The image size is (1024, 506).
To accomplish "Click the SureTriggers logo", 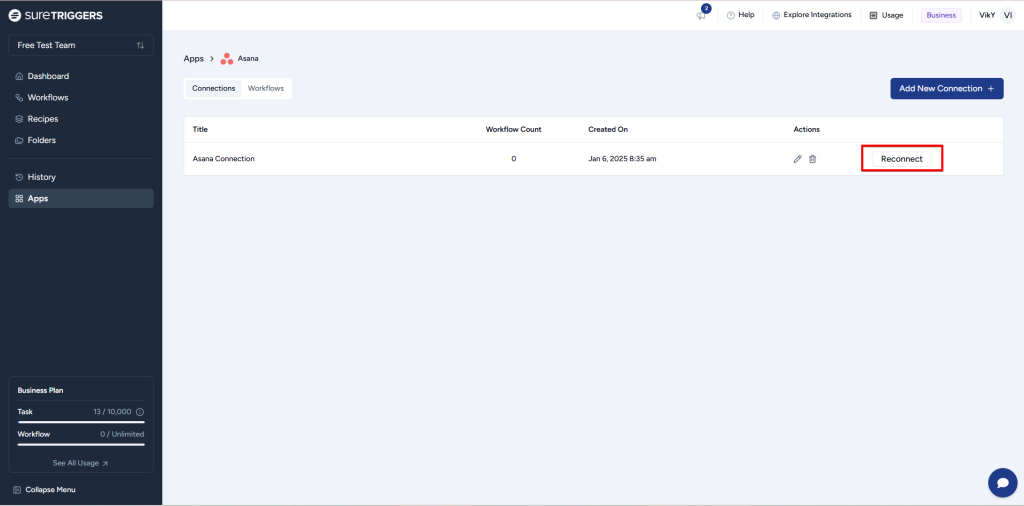I will pyautogui.click(x=56, y=15).
